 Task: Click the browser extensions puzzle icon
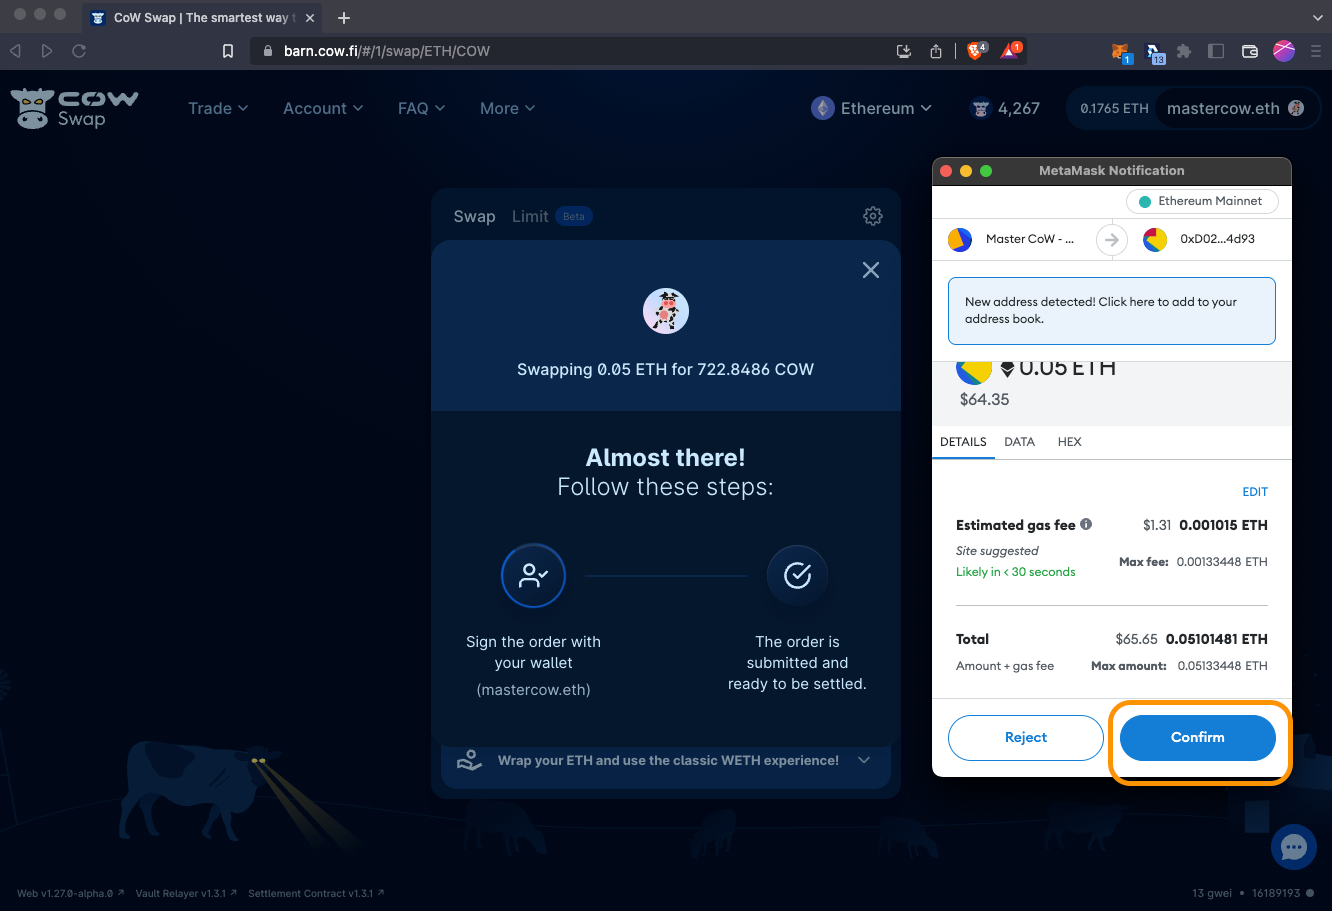tap(1184, 51)
